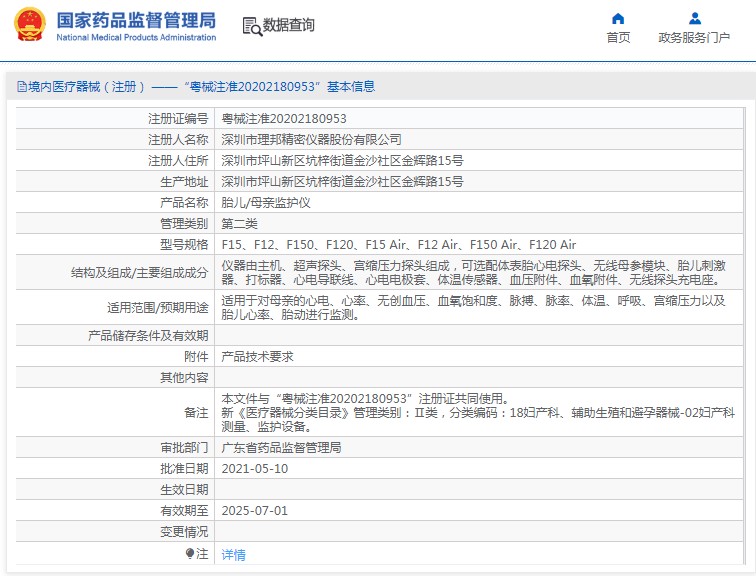The height and width of the screenshot is (576, 756).
Task: Open the 详情 link
Action: (x=233, y=555)
